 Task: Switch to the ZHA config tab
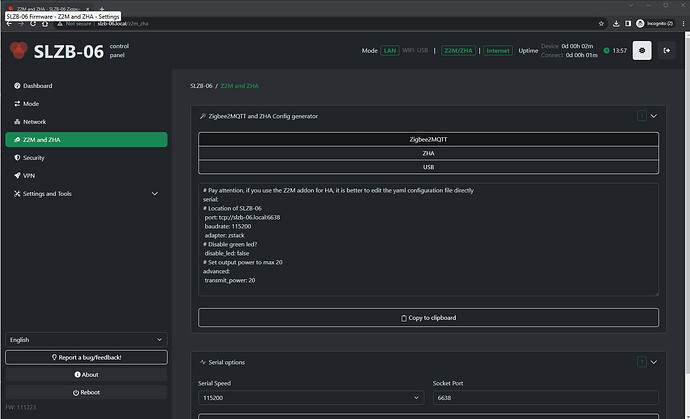pyautogui.click(x=428, y=154)
